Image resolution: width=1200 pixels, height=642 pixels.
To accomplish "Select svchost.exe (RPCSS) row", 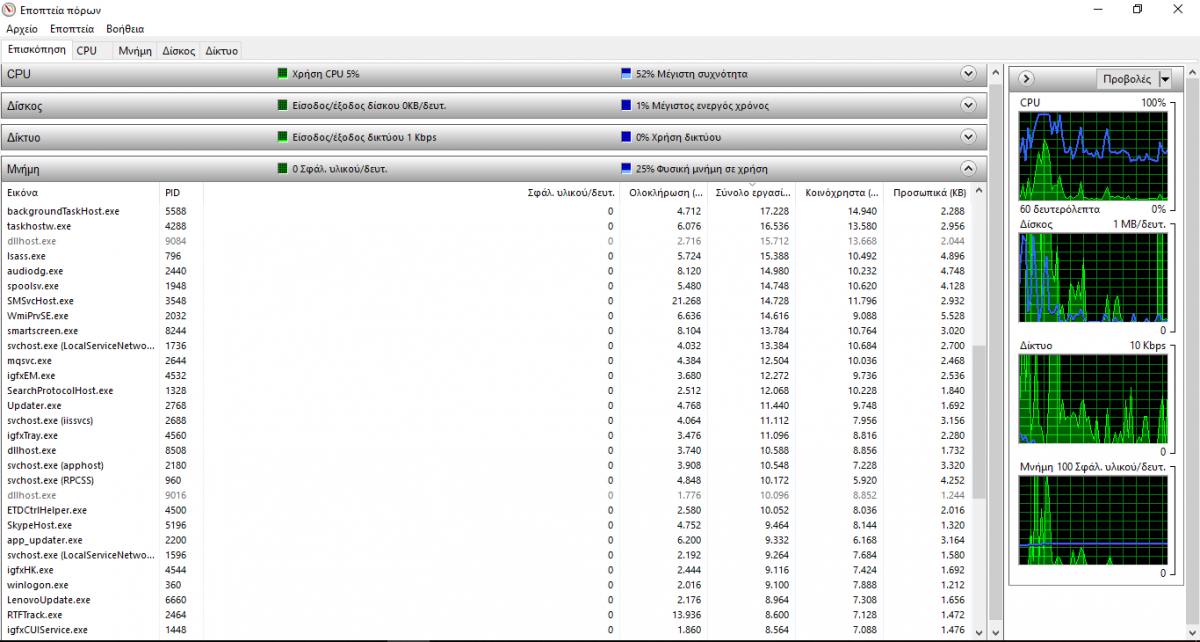I will [x=486, y=480].
